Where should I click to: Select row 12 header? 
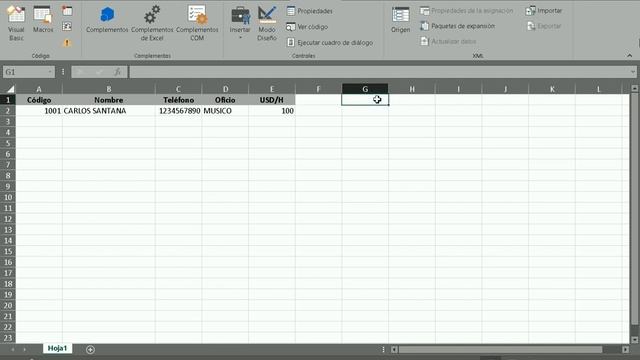tap(8, 219)
